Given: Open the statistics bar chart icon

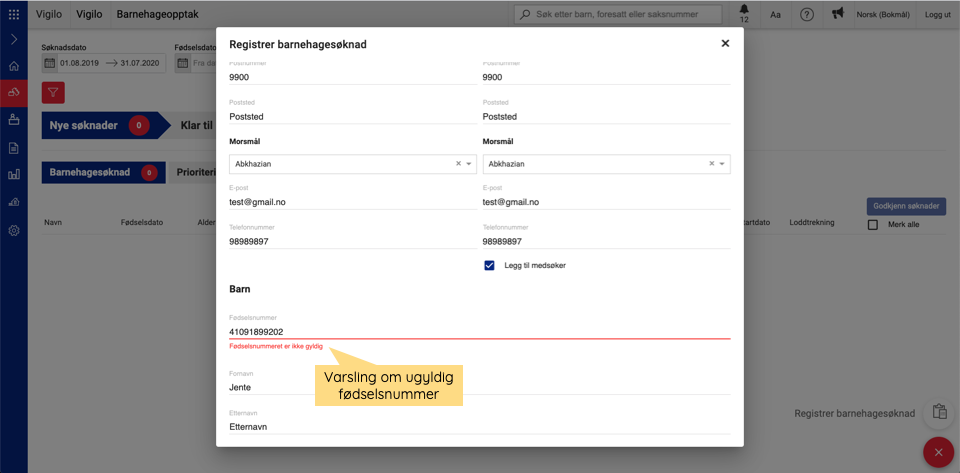Looking at the screenshot, I should [14, 174].
